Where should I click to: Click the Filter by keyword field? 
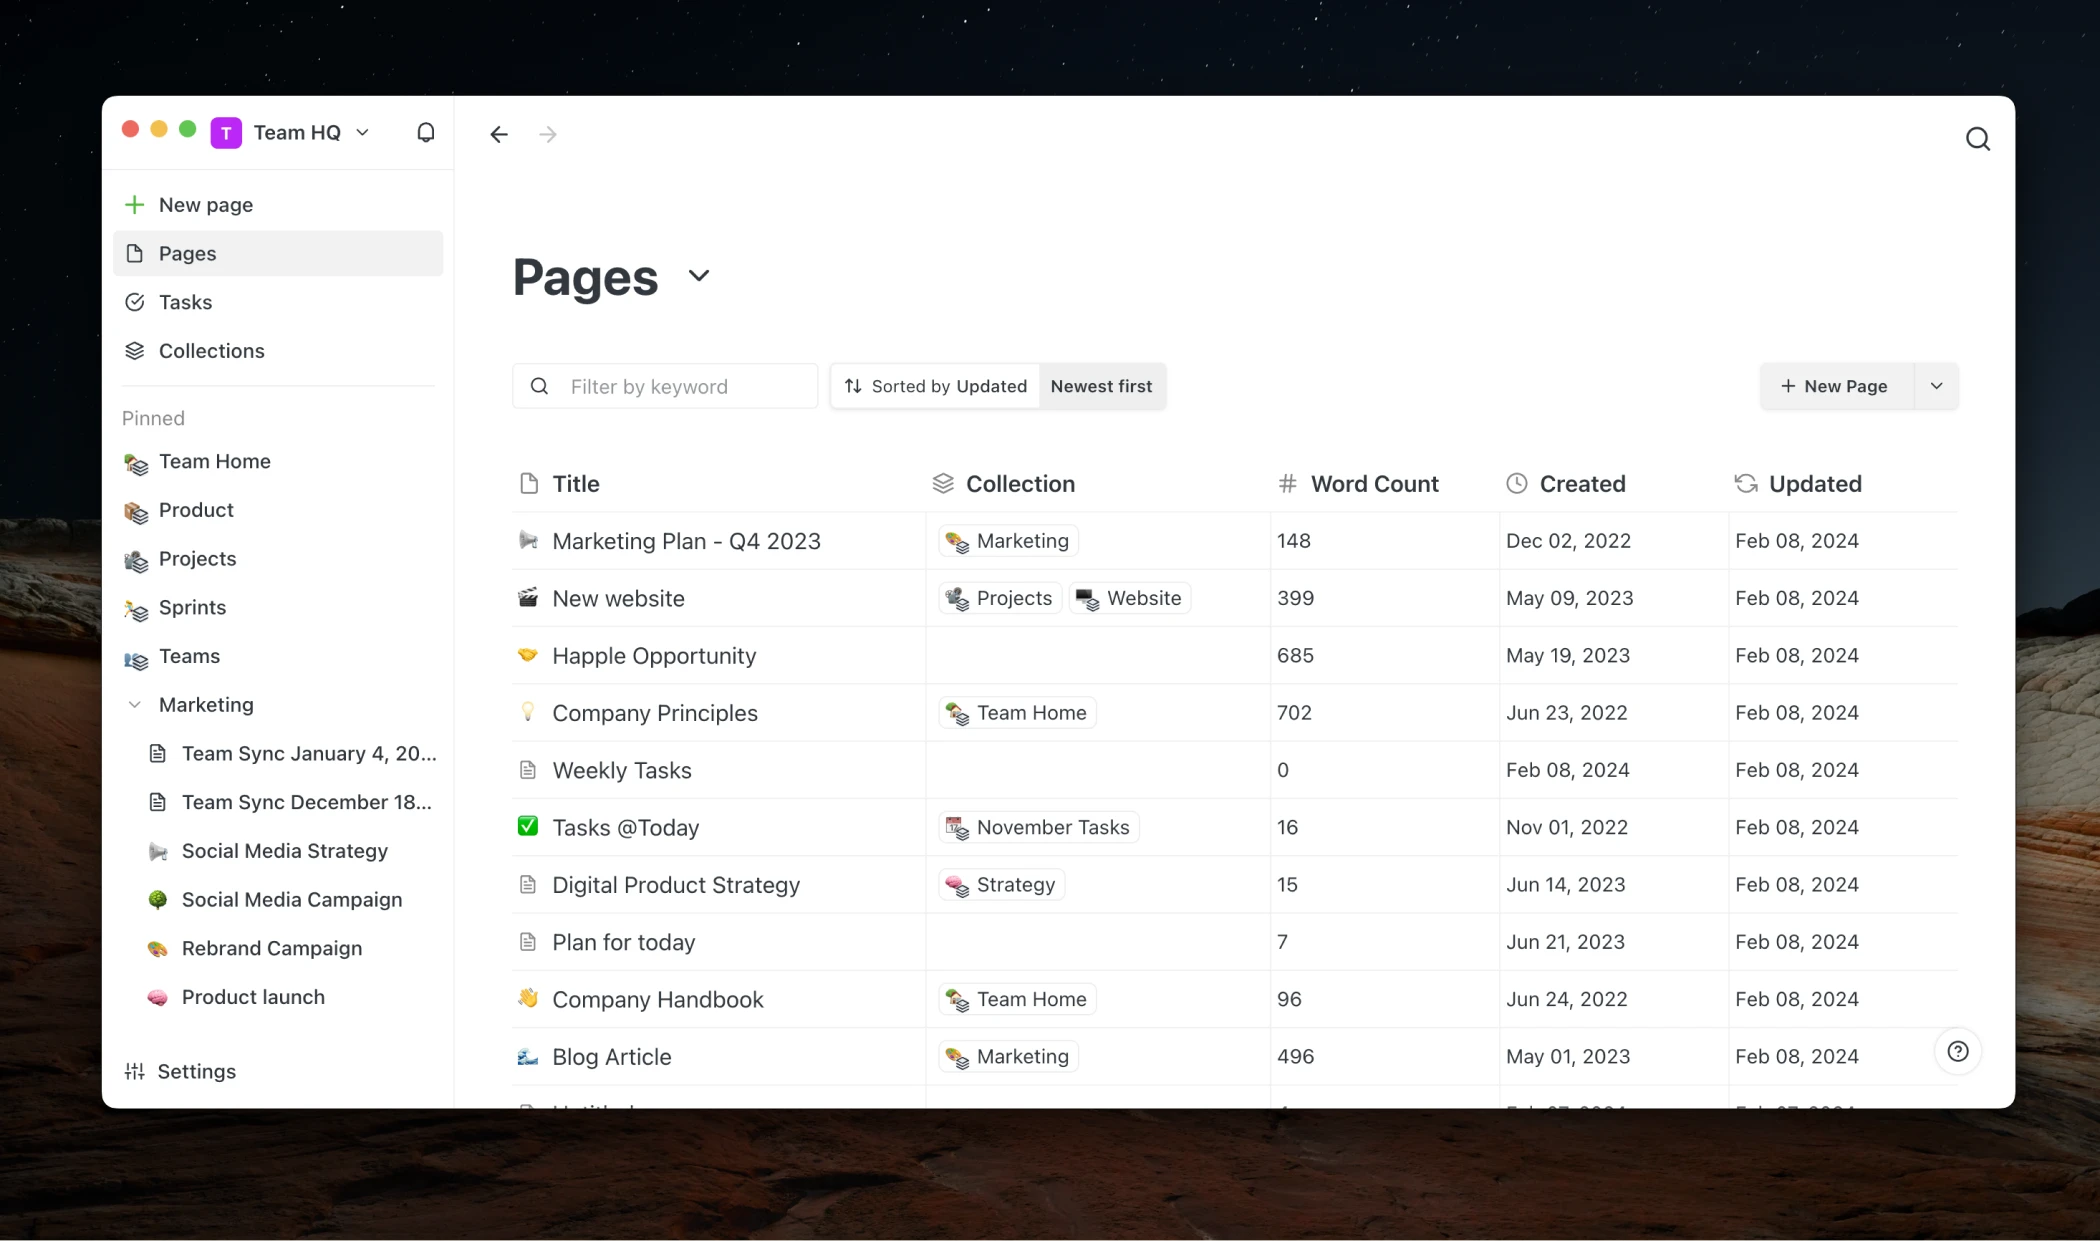coord(664,386)
